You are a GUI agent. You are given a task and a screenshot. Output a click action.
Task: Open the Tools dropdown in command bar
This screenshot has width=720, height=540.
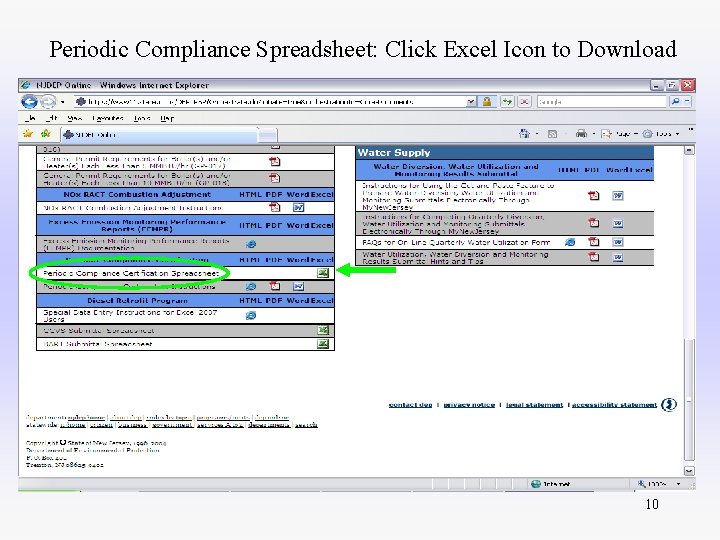click(661, 134)
